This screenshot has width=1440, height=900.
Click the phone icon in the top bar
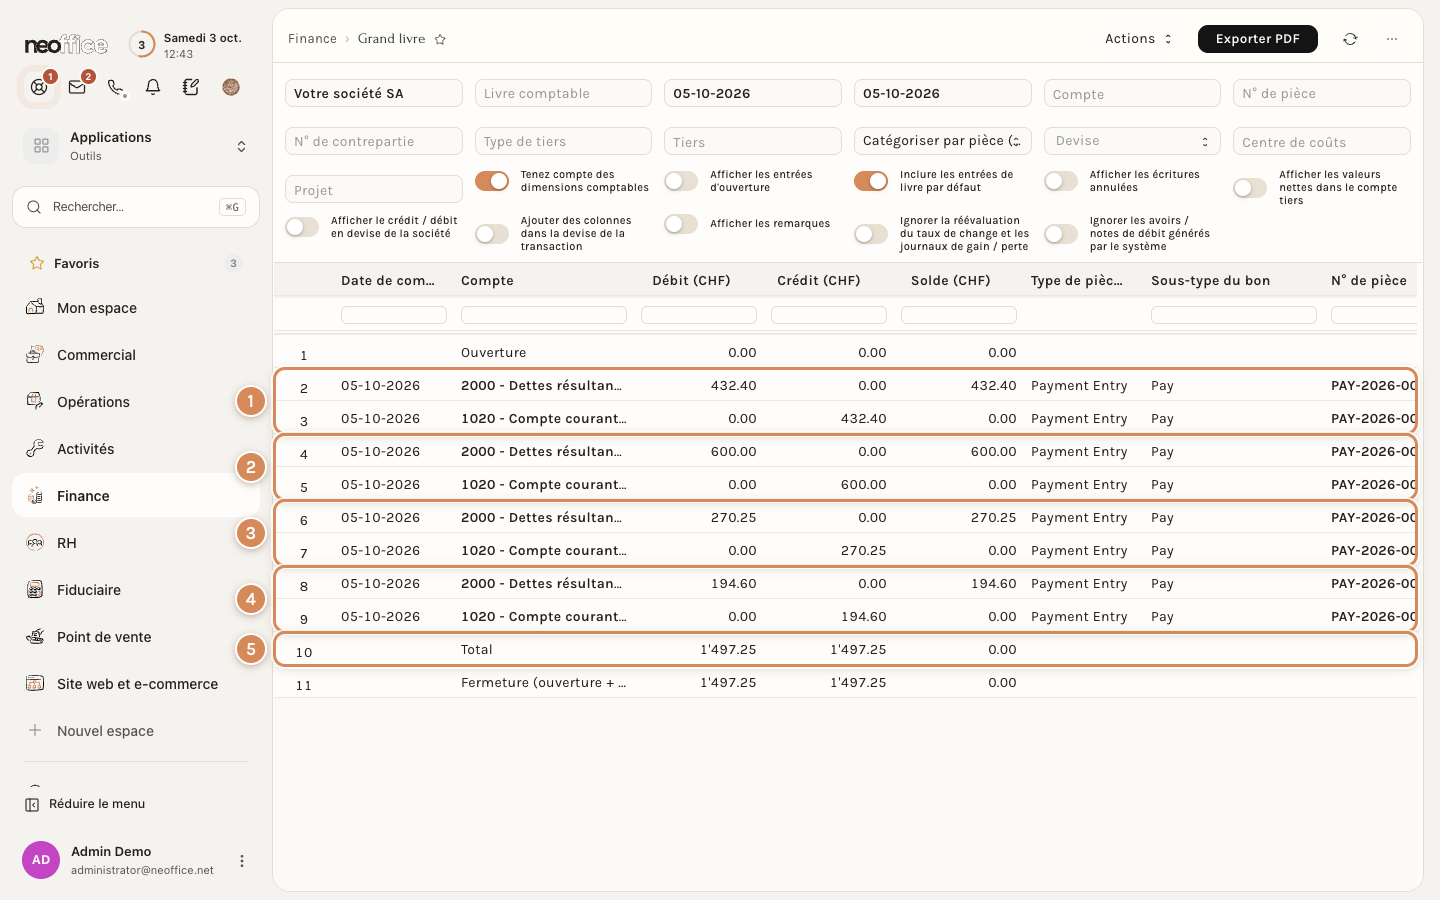click(116, 87)
